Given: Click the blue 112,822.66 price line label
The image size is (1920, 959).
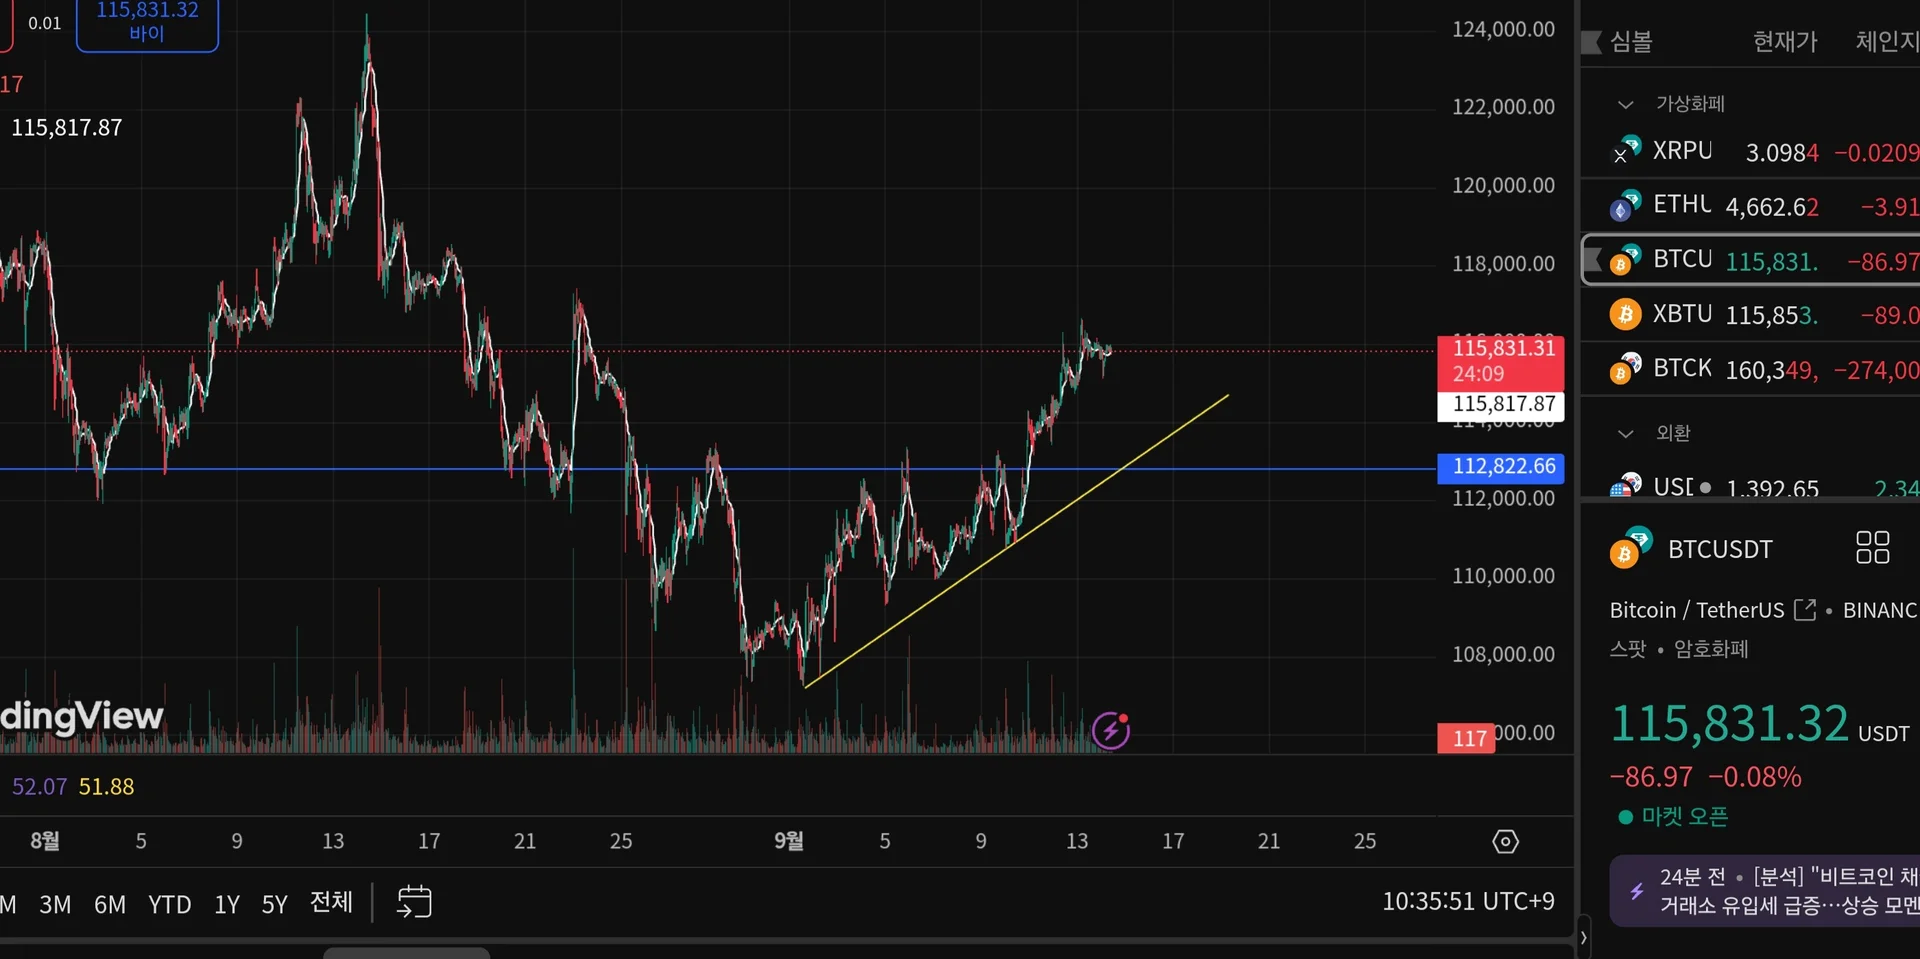Looking at the screenshot, I should click(x=1501, y=467).
